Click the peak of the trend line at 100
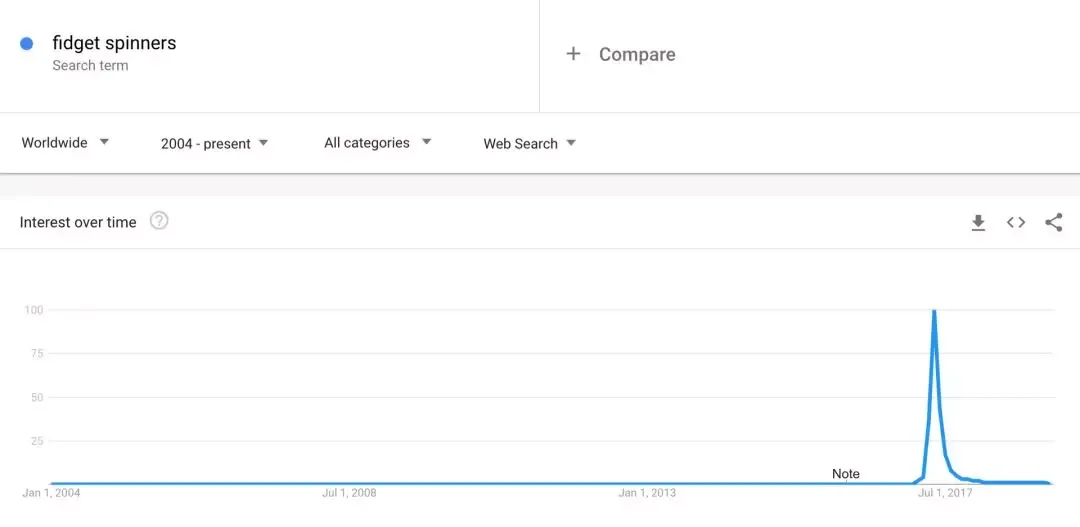The width and height of the screenshot is (1080, 527). pyautogui.click(x=934, y=311)
